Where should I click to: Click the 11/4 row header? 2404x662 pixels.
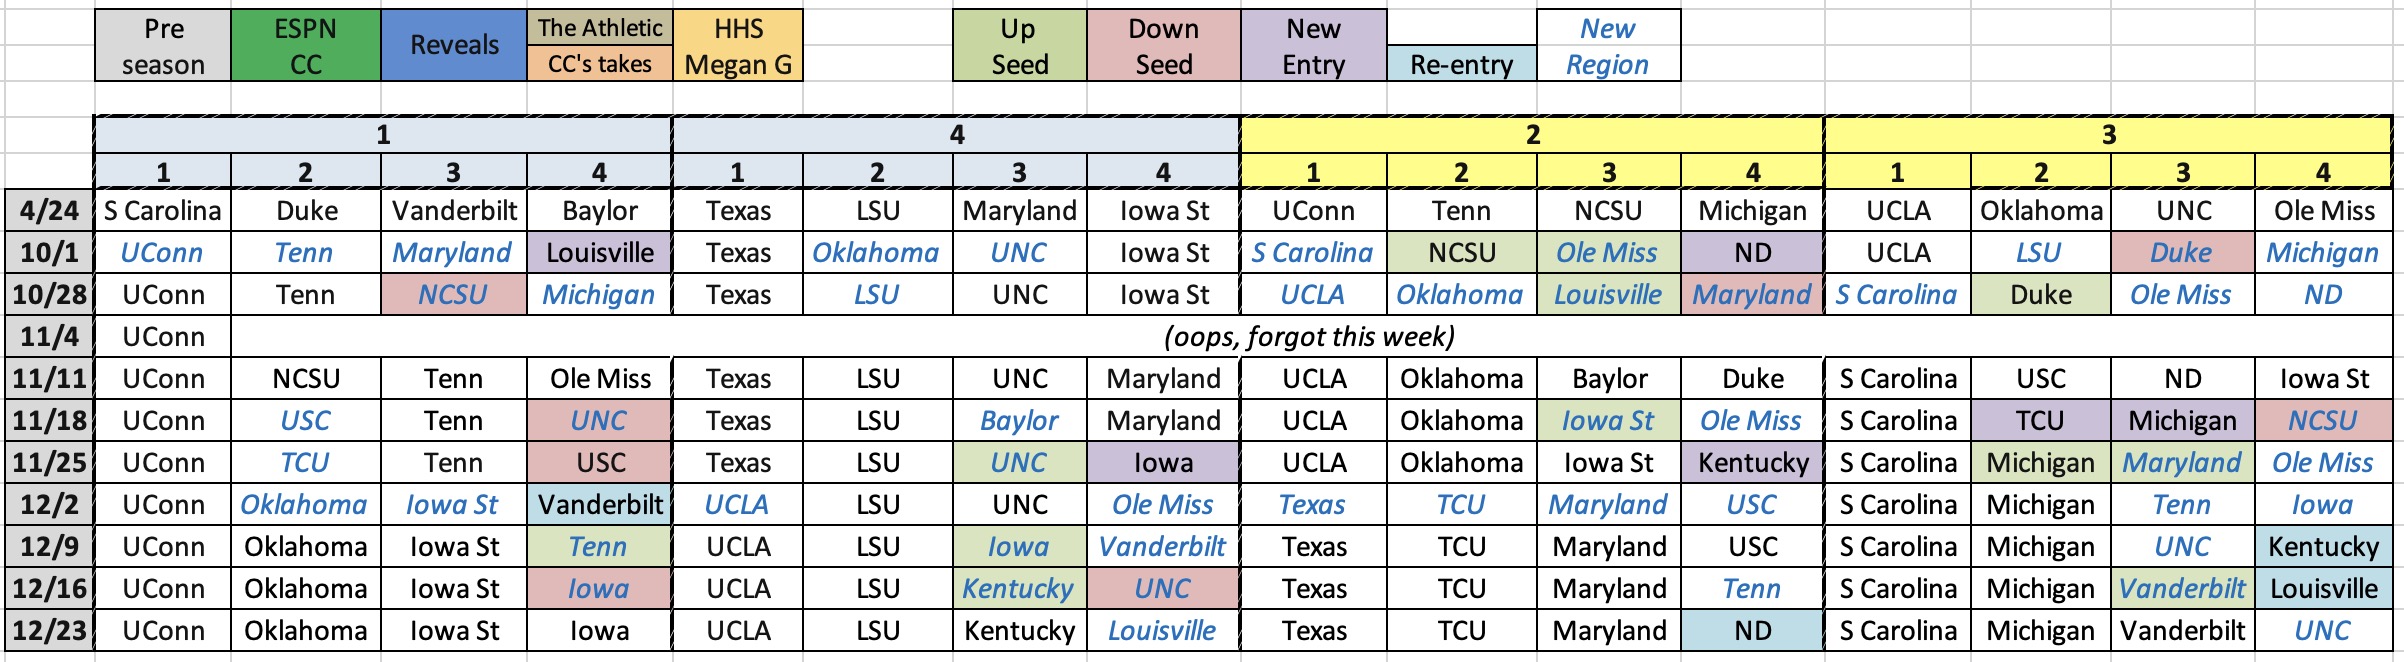coord(49,337)
